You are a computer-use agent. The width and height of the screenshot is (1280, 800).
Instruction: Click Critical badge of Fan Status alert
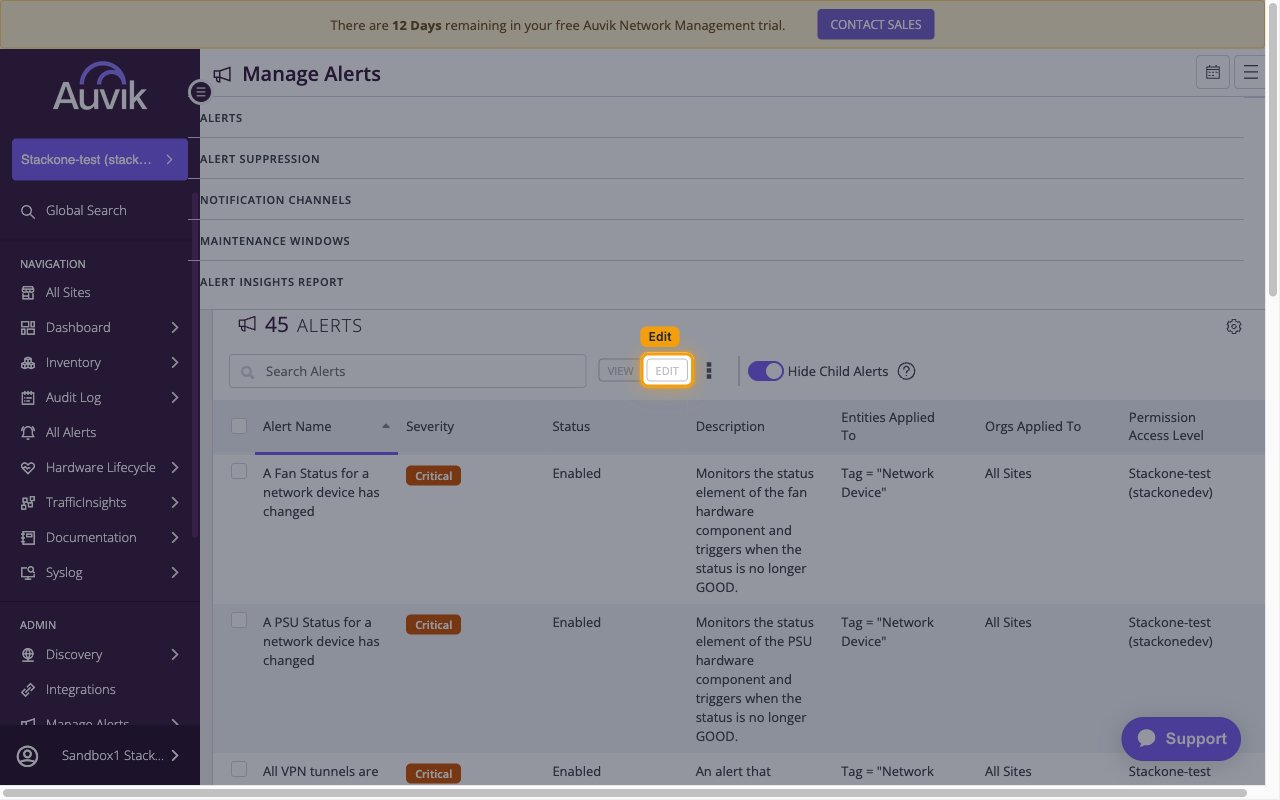tap(433, 476)
